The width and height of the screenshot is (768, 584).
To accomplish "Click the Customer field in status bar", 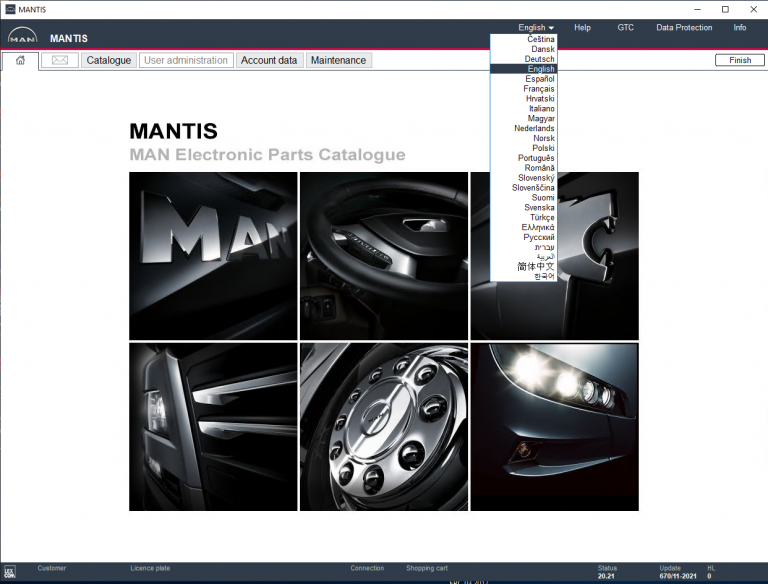I will pos(51,568).
